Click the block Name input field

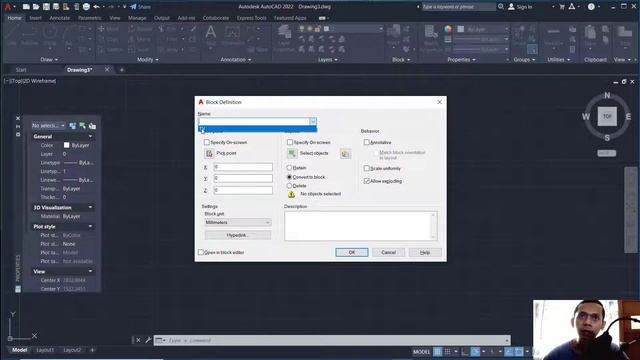[x=254, y=121]
